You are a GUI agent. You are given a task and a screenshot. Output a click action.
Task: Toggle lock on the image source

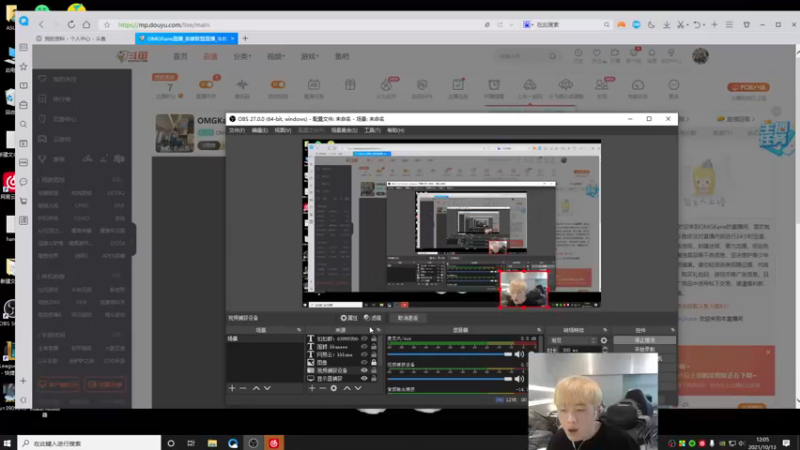click(x=374, y=362)
